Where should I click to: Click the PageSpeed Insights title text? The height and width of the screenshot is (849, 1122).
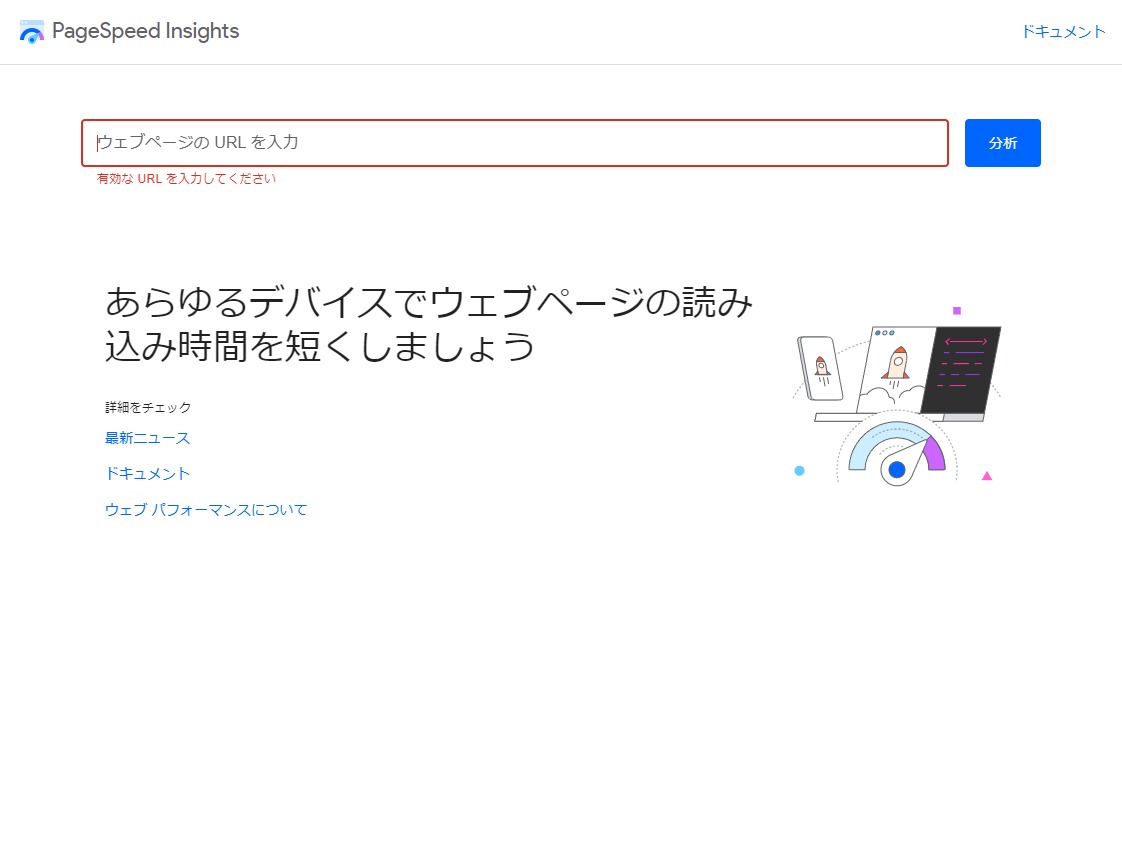coord(146,31)
